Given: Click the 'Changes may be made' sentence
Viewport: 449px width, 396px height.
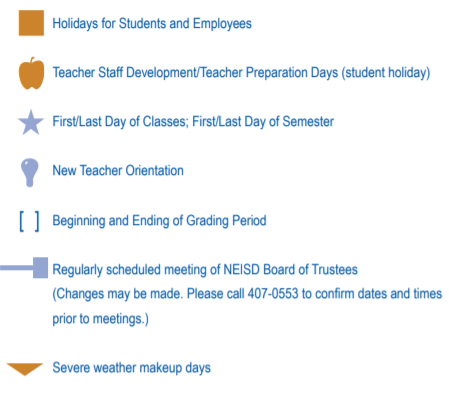Looking at the screenshot, I should point(118,294).
